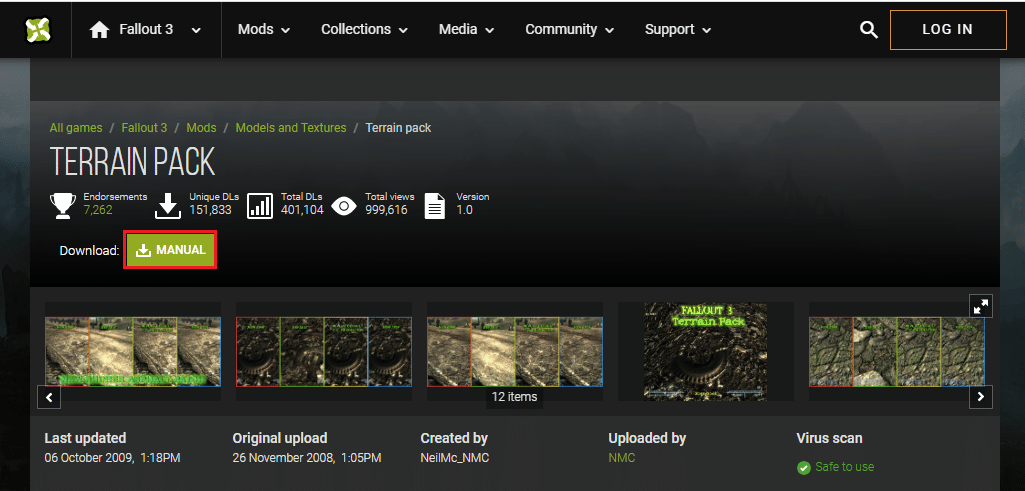Click the Total DLs bar chart icon
This screenshot has width=1025, height=491.
click(260, 205)
